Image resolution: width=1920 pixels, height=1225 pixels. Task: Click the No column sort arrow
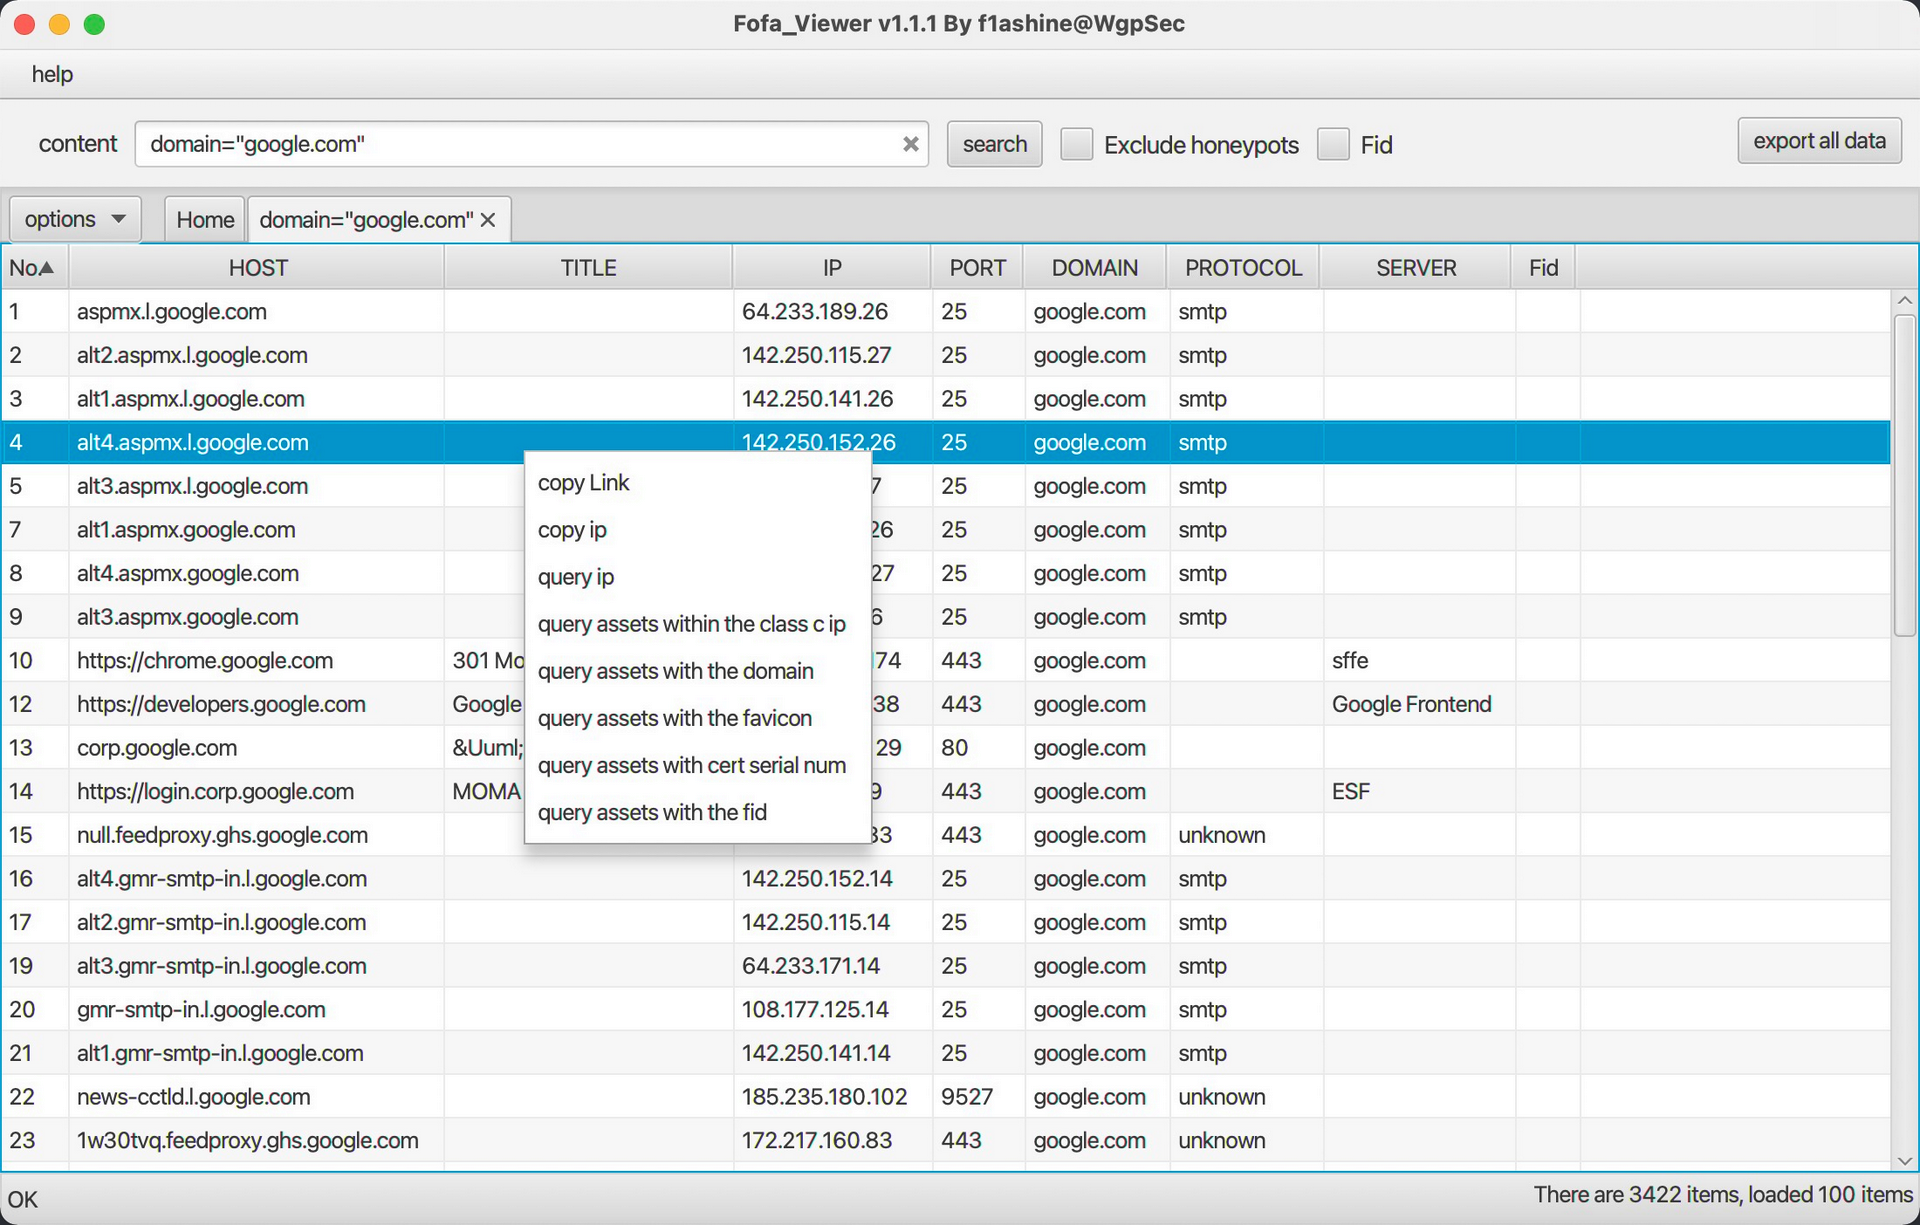[46, 268]
